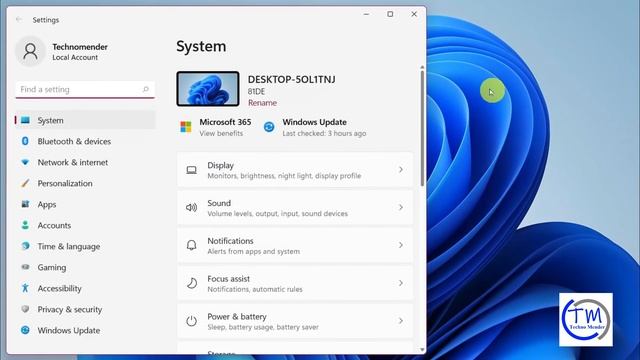Click the System monitor icon in sidebar
The image size is (640, 360).
pyautogui.click(x=25, y=120)
